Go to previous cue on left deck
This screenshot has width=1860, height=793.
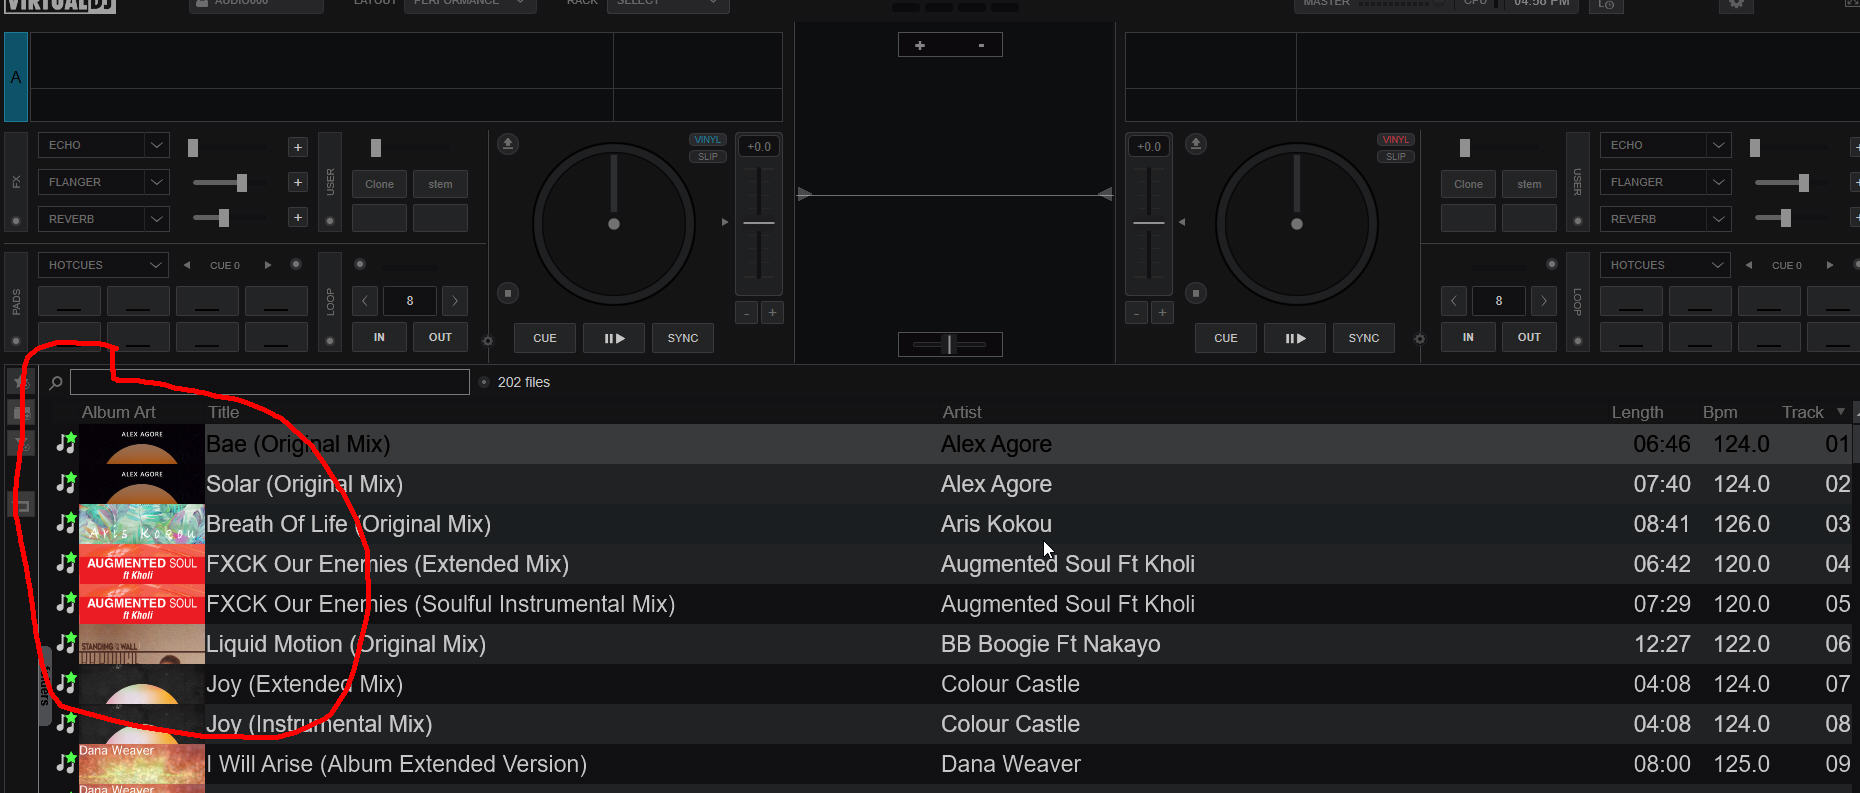(187, 265)
